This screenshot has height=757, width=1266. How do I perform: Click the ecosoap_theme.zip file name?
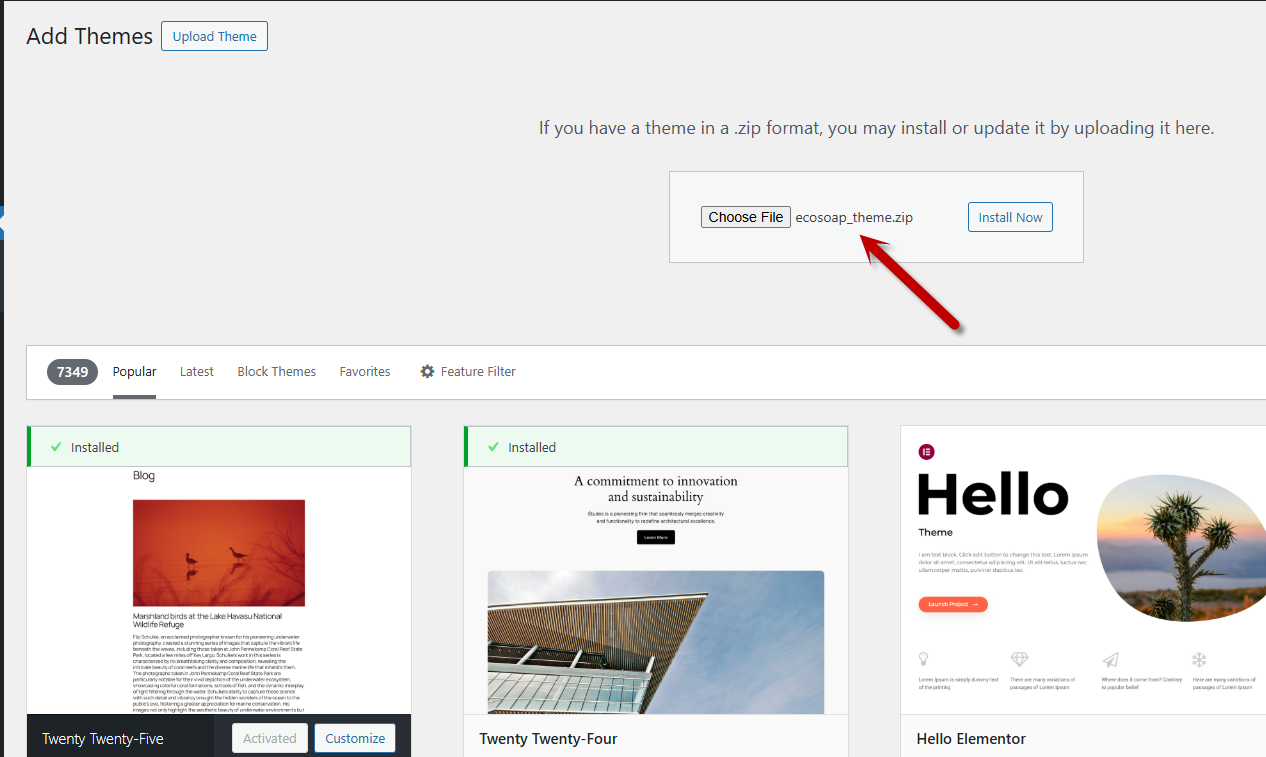coord(854,217)
